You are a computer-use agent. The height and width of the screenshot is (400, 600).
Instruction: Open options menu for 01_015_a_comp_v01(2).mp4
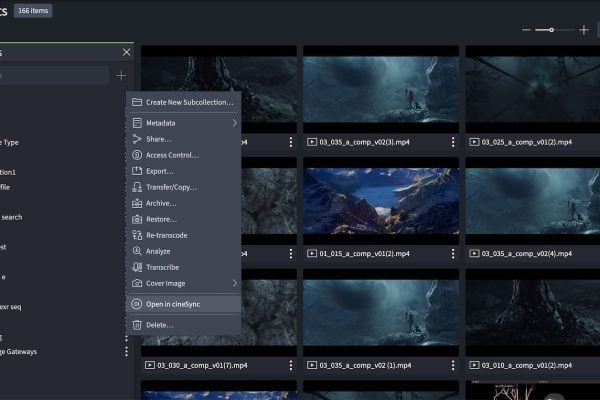(453, 254)
